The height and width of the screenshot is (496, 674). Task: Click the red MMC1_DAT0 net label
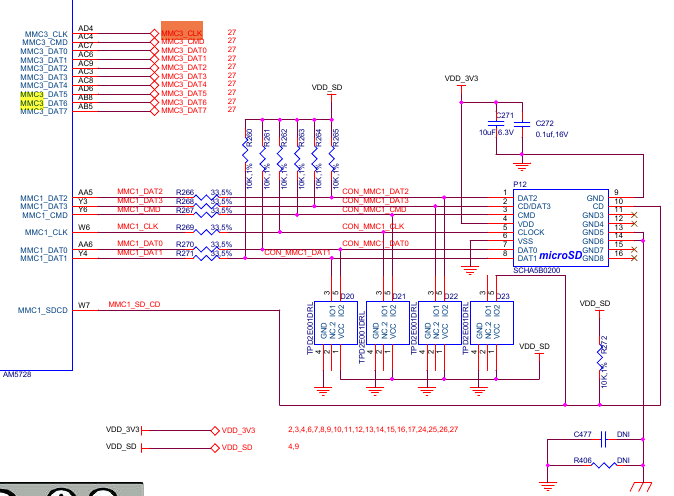point(140,243)
